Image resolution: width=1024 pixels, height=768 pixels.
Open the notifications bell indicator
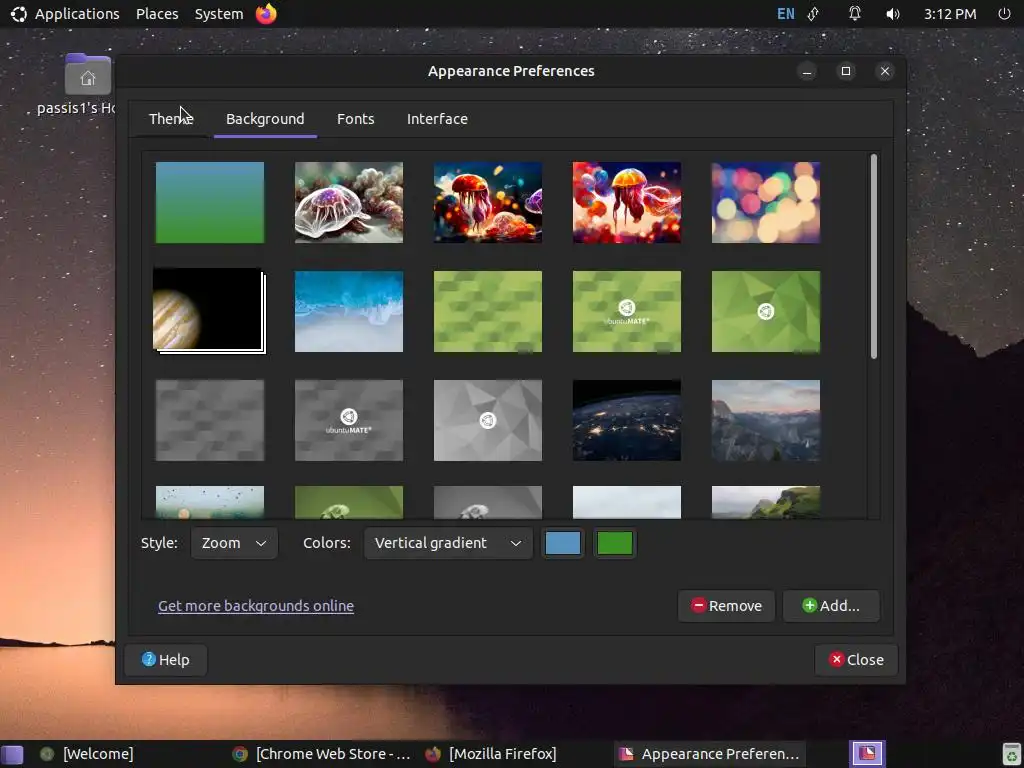pos(854,14)
